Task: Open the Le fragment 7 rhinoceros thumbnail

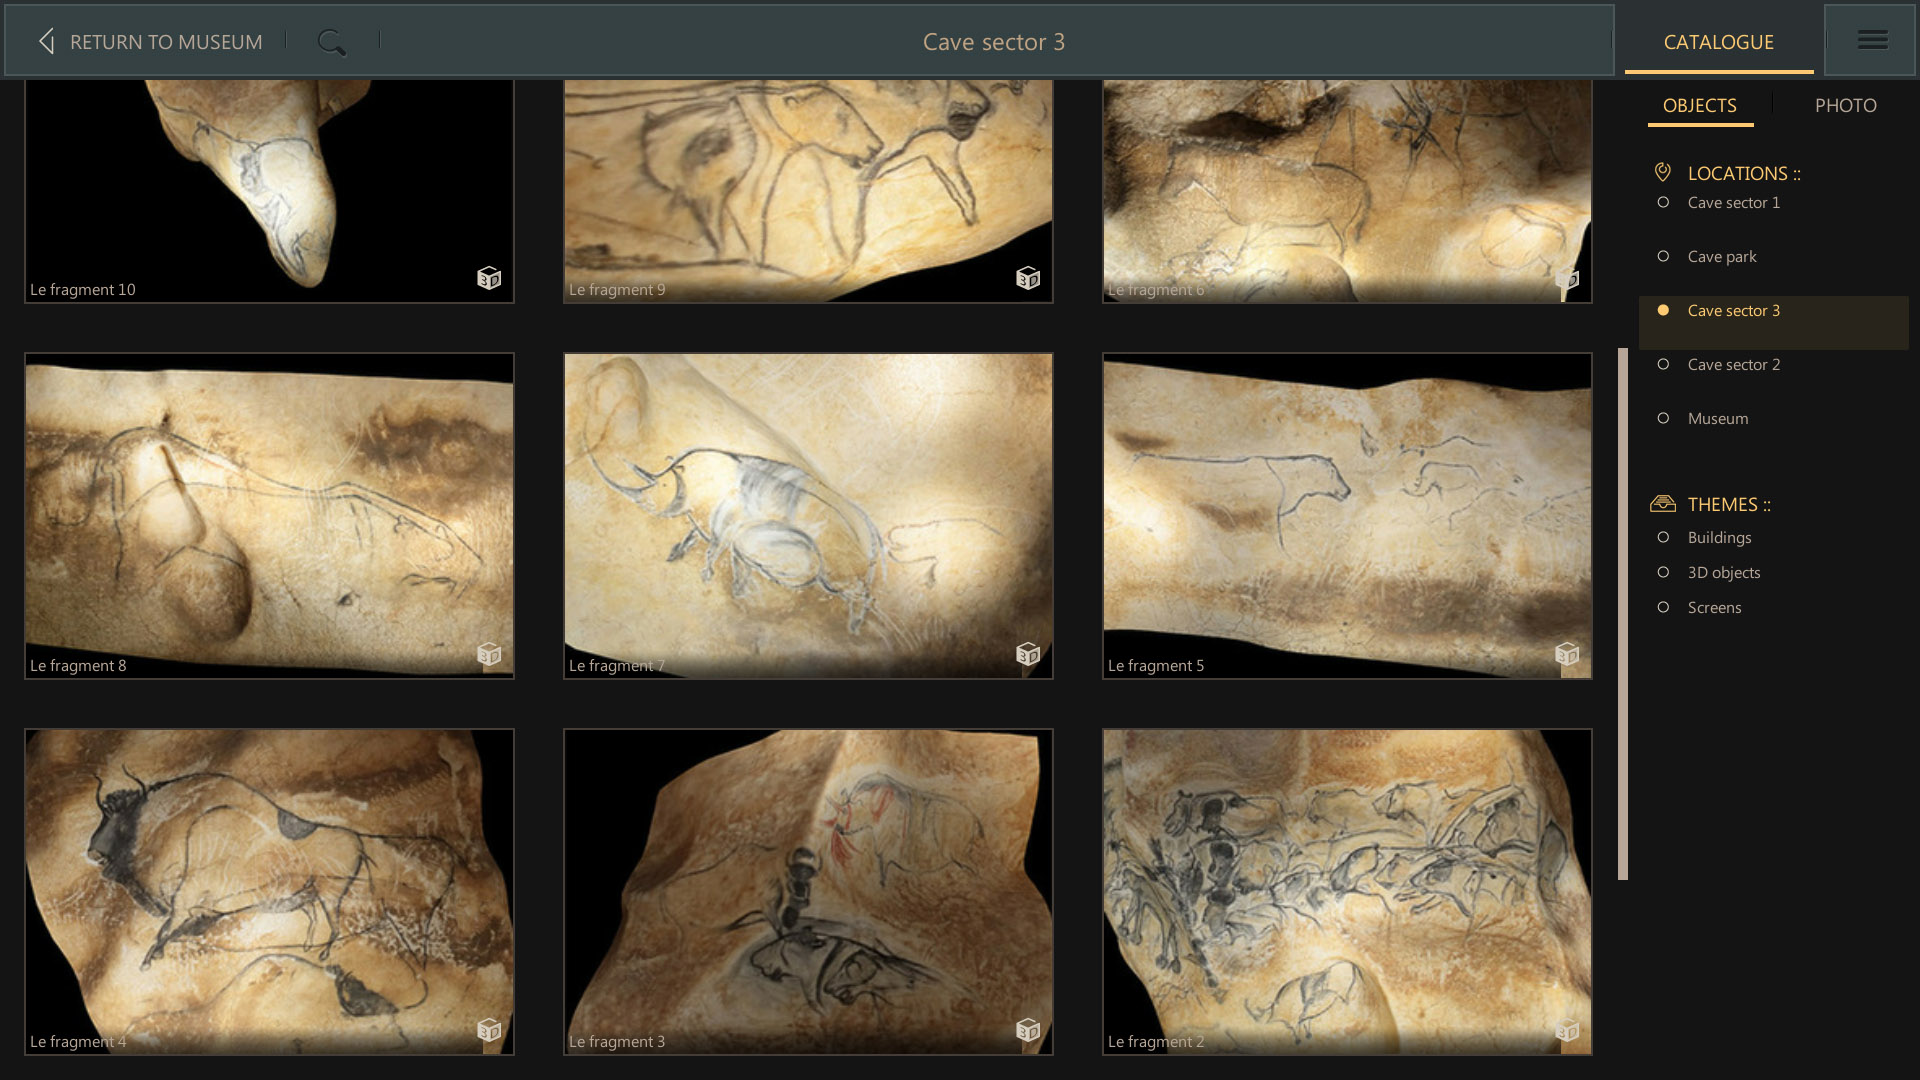Action: click(808, 515)
